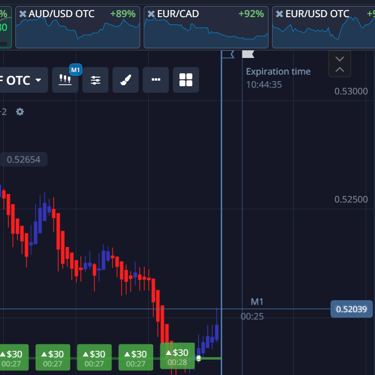The height and width of the screenshot is (375, 375).
Task: Click the 0.52654 price tag
Action: (24, 159)
